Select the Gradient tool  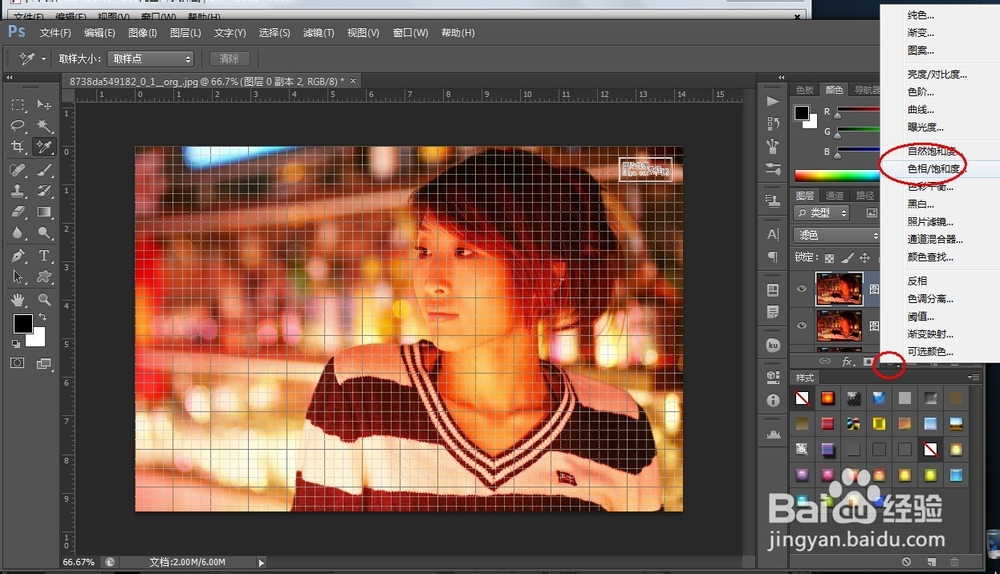tap(44, 212)
